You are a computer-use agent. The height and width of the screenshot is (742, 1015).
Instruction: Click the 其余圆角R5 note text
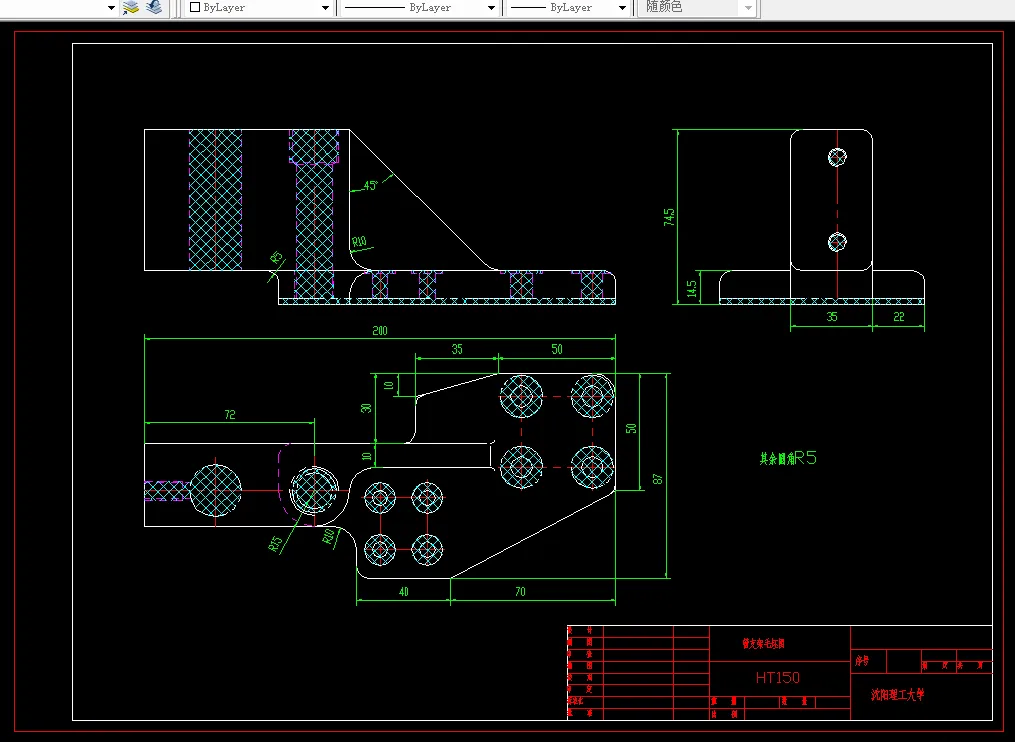[788, 458]
